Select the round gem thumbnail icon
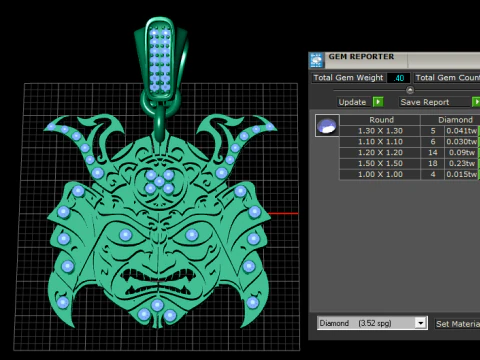Viewport: 480px width, 360px height. point(327,126)
